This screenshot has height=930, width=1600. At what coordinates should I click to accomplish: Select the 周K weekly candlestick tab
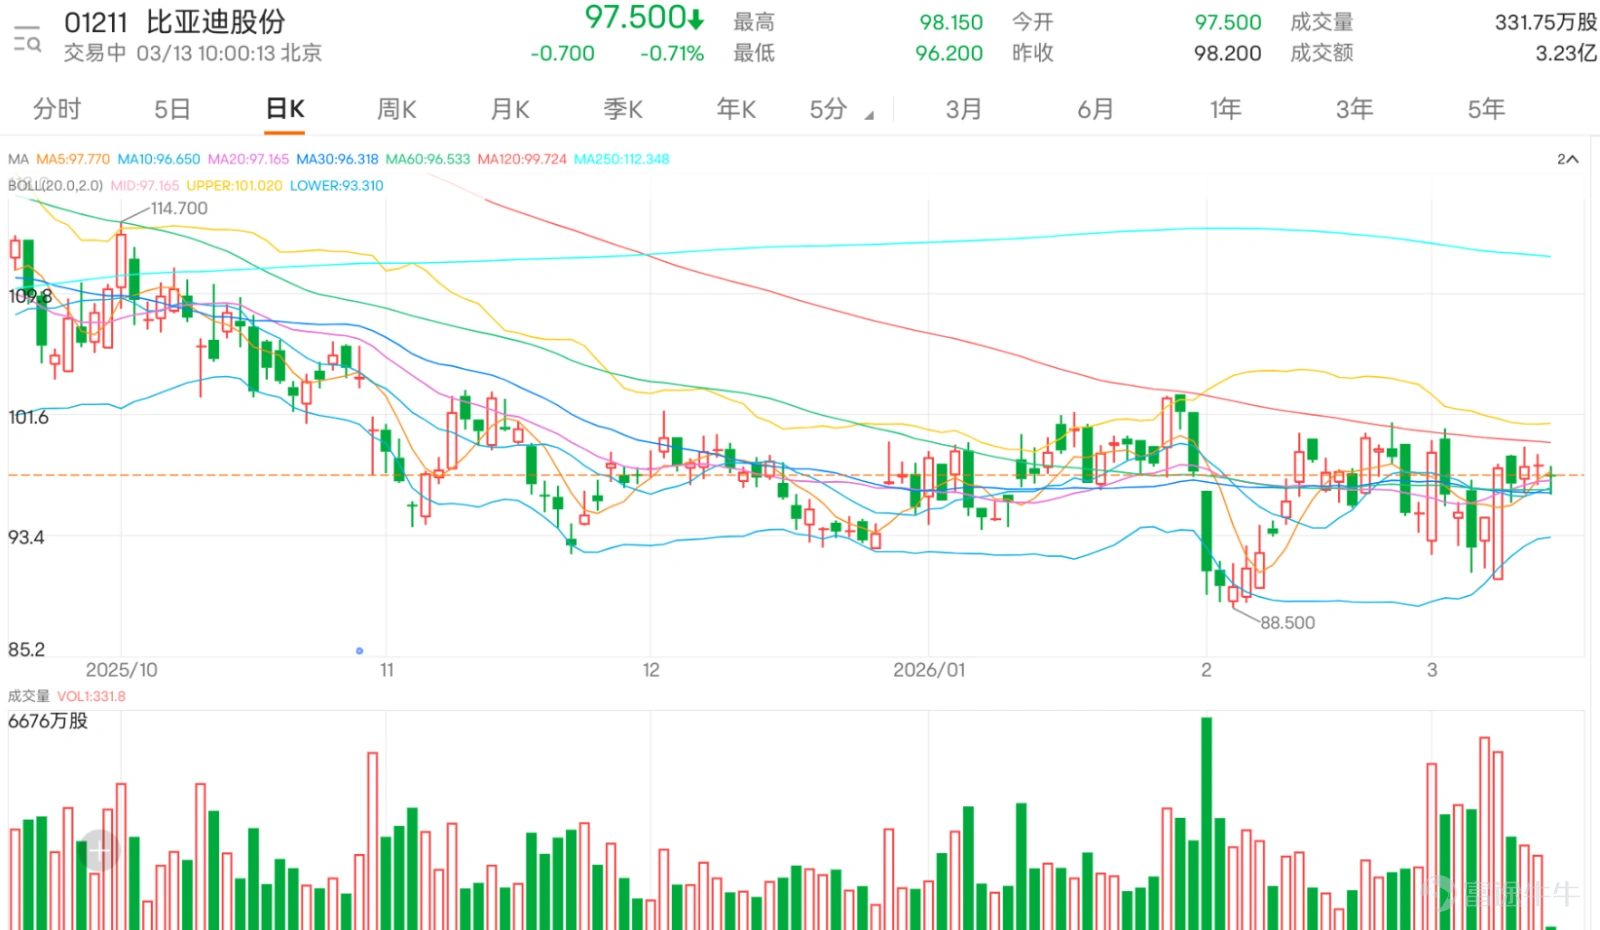pyautogui.click(x=397, y=109)
